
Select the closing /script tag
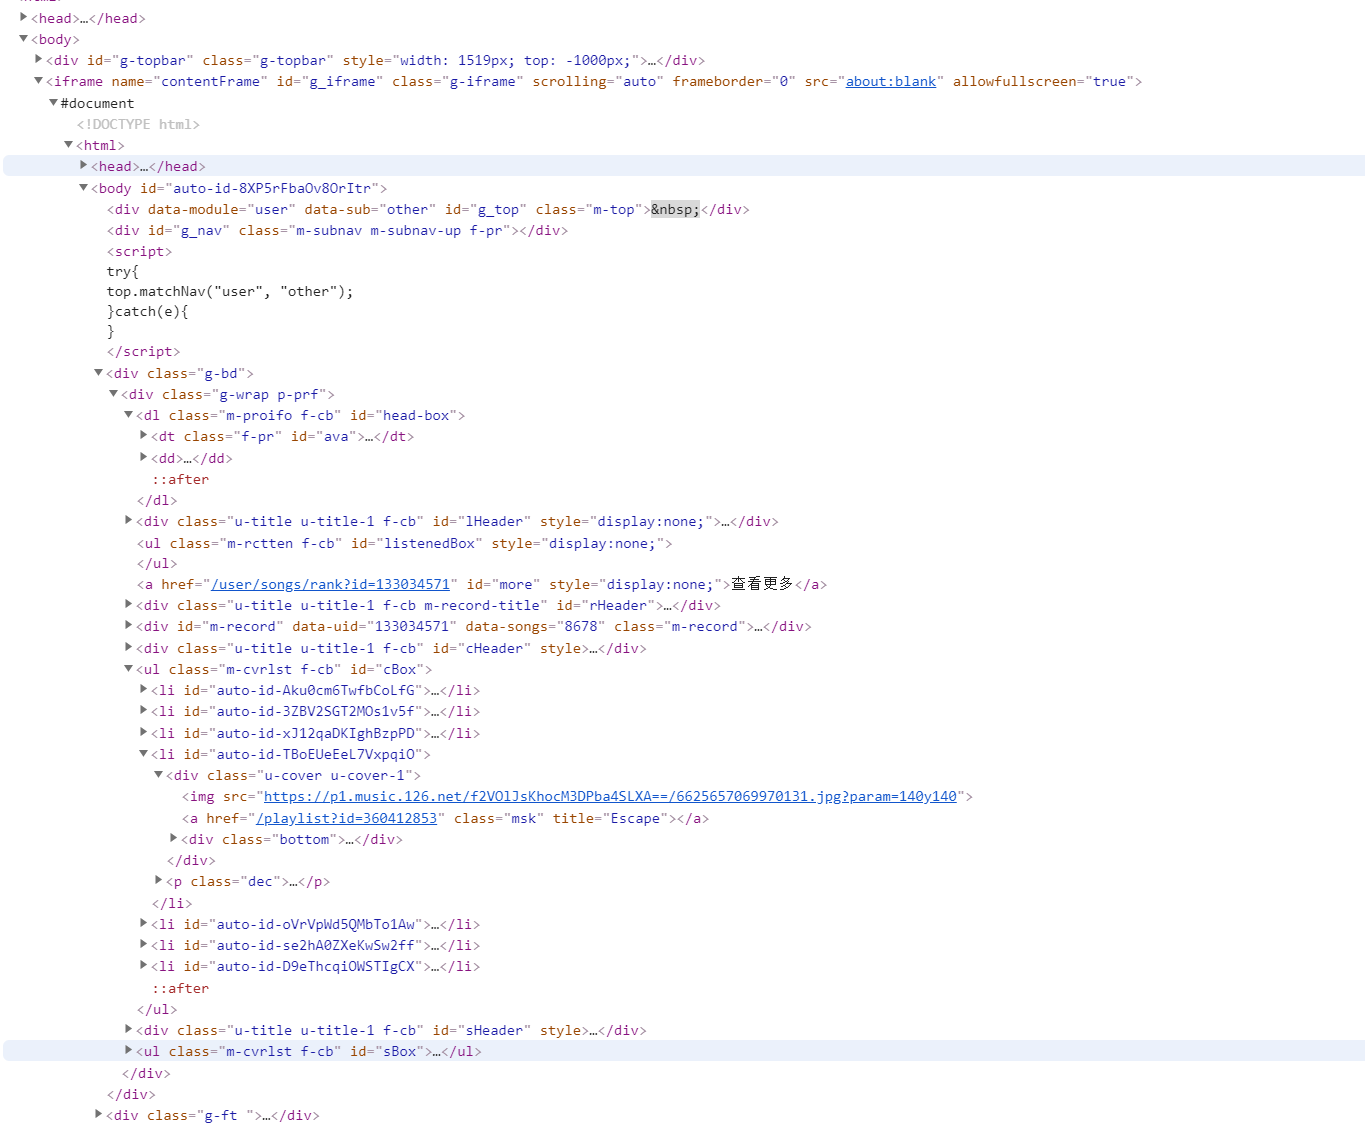[143, 351]
